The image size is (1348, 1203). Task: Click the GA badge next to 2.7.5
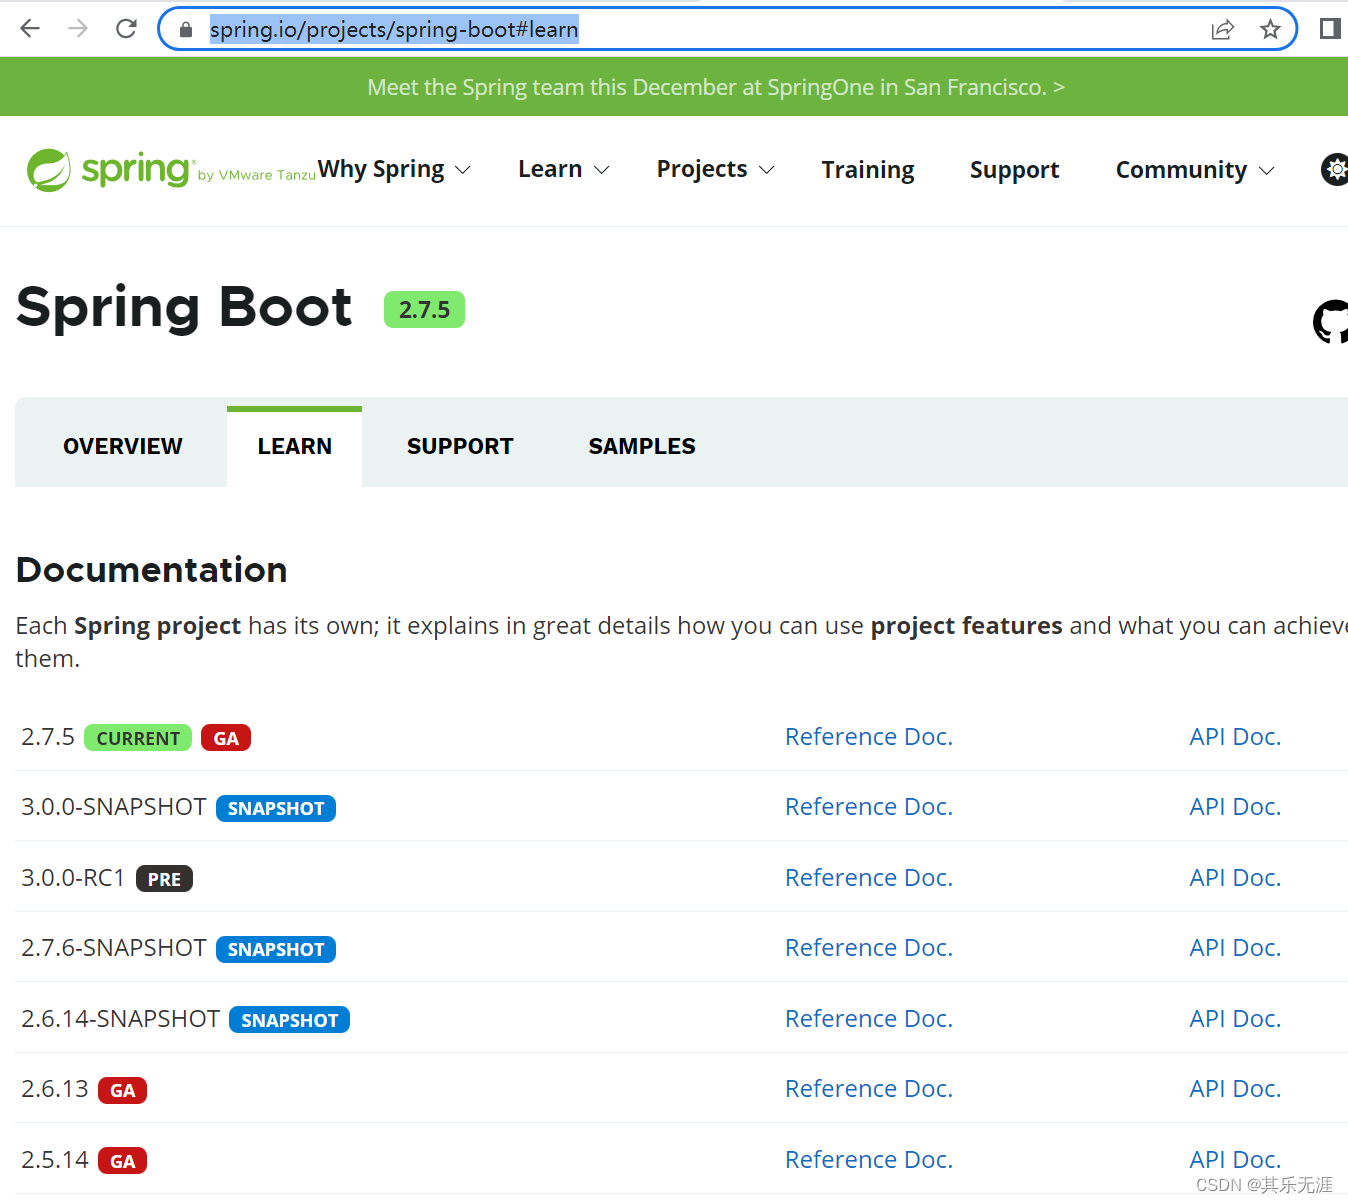[x=226, y=738]
